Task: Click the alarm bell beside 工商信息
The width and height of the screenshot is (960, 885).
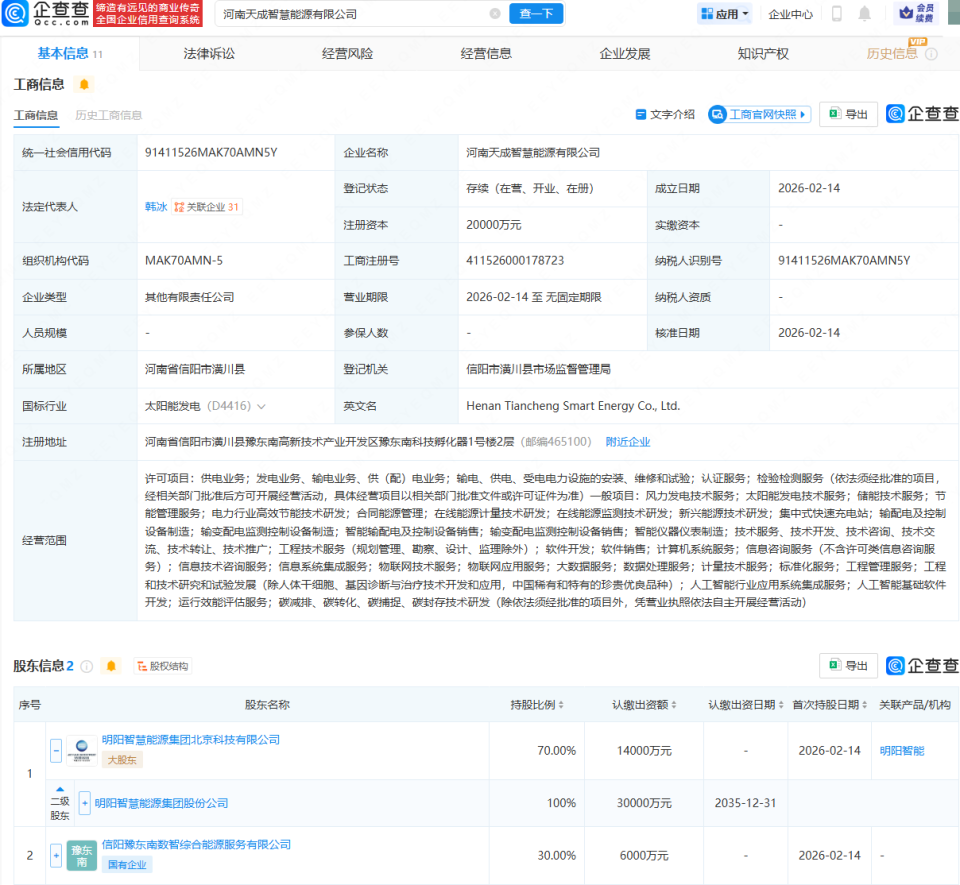Action: click(x=84, y=85)
